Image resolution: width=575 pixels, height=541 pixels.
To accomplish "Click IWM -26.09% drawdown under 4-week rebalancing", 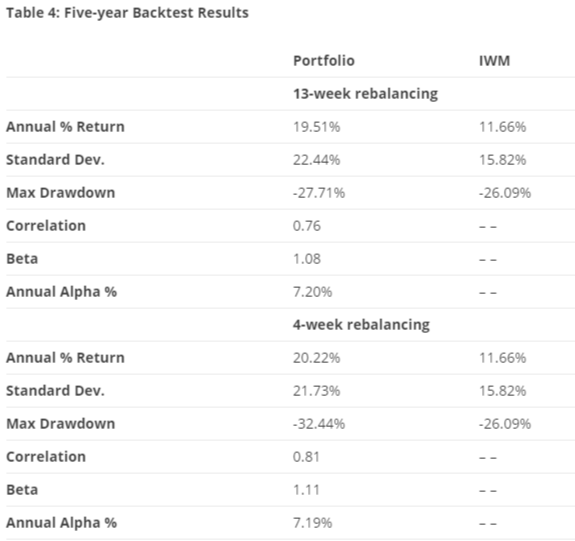I will [505, 424].
